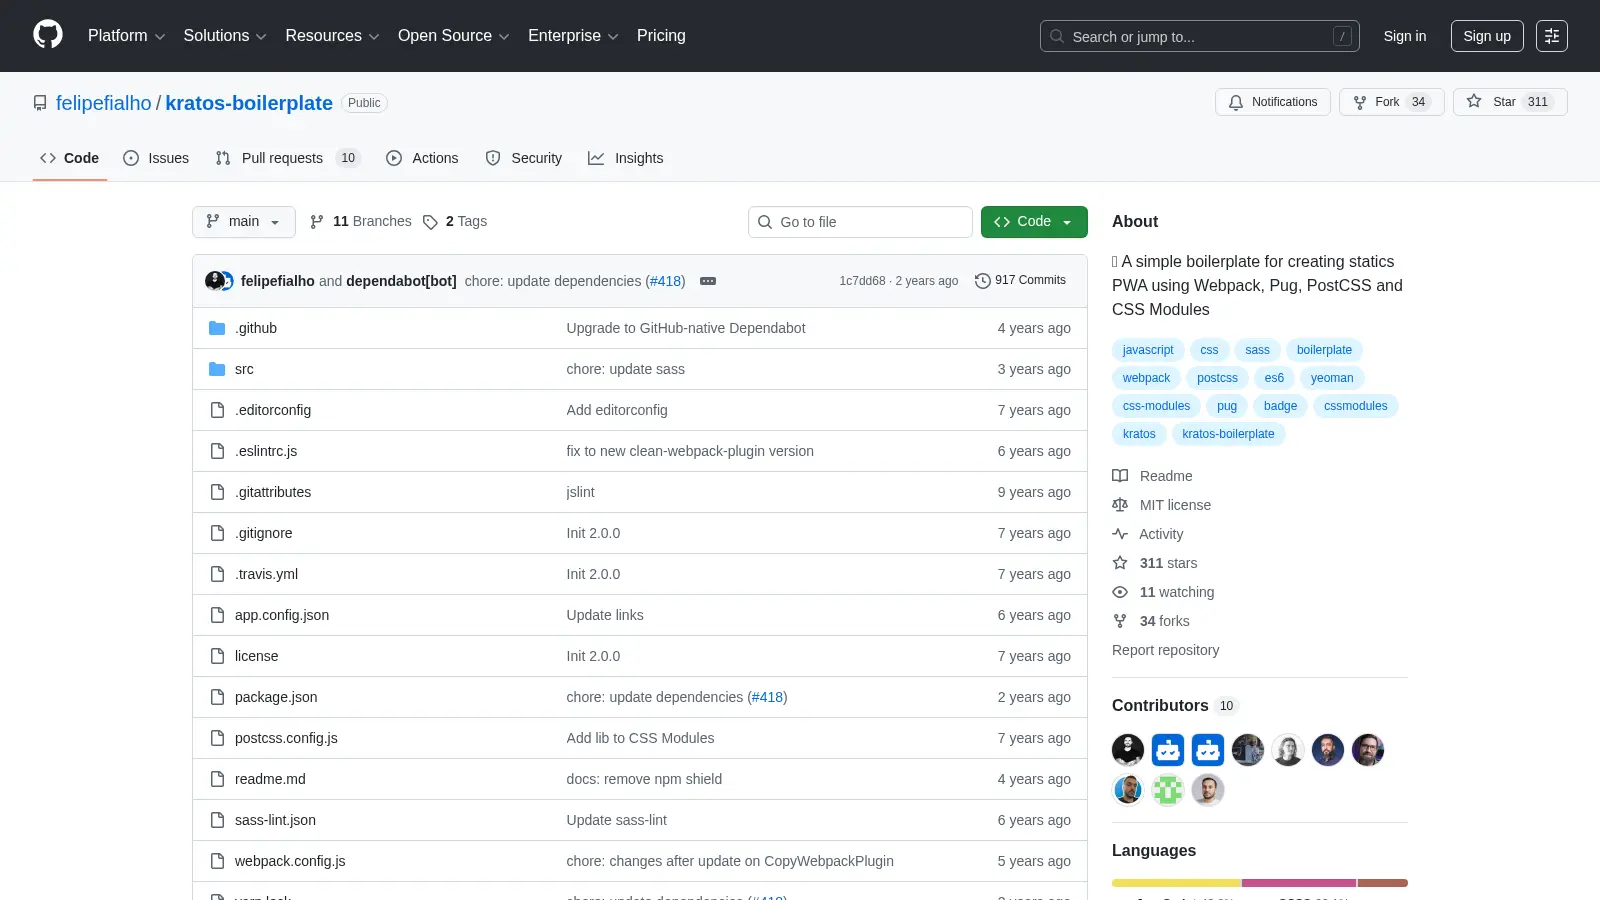Click the eye icon next to 11 watching
The width and height of the screenshot is (1600, 900).
(x=1120, y=592)
